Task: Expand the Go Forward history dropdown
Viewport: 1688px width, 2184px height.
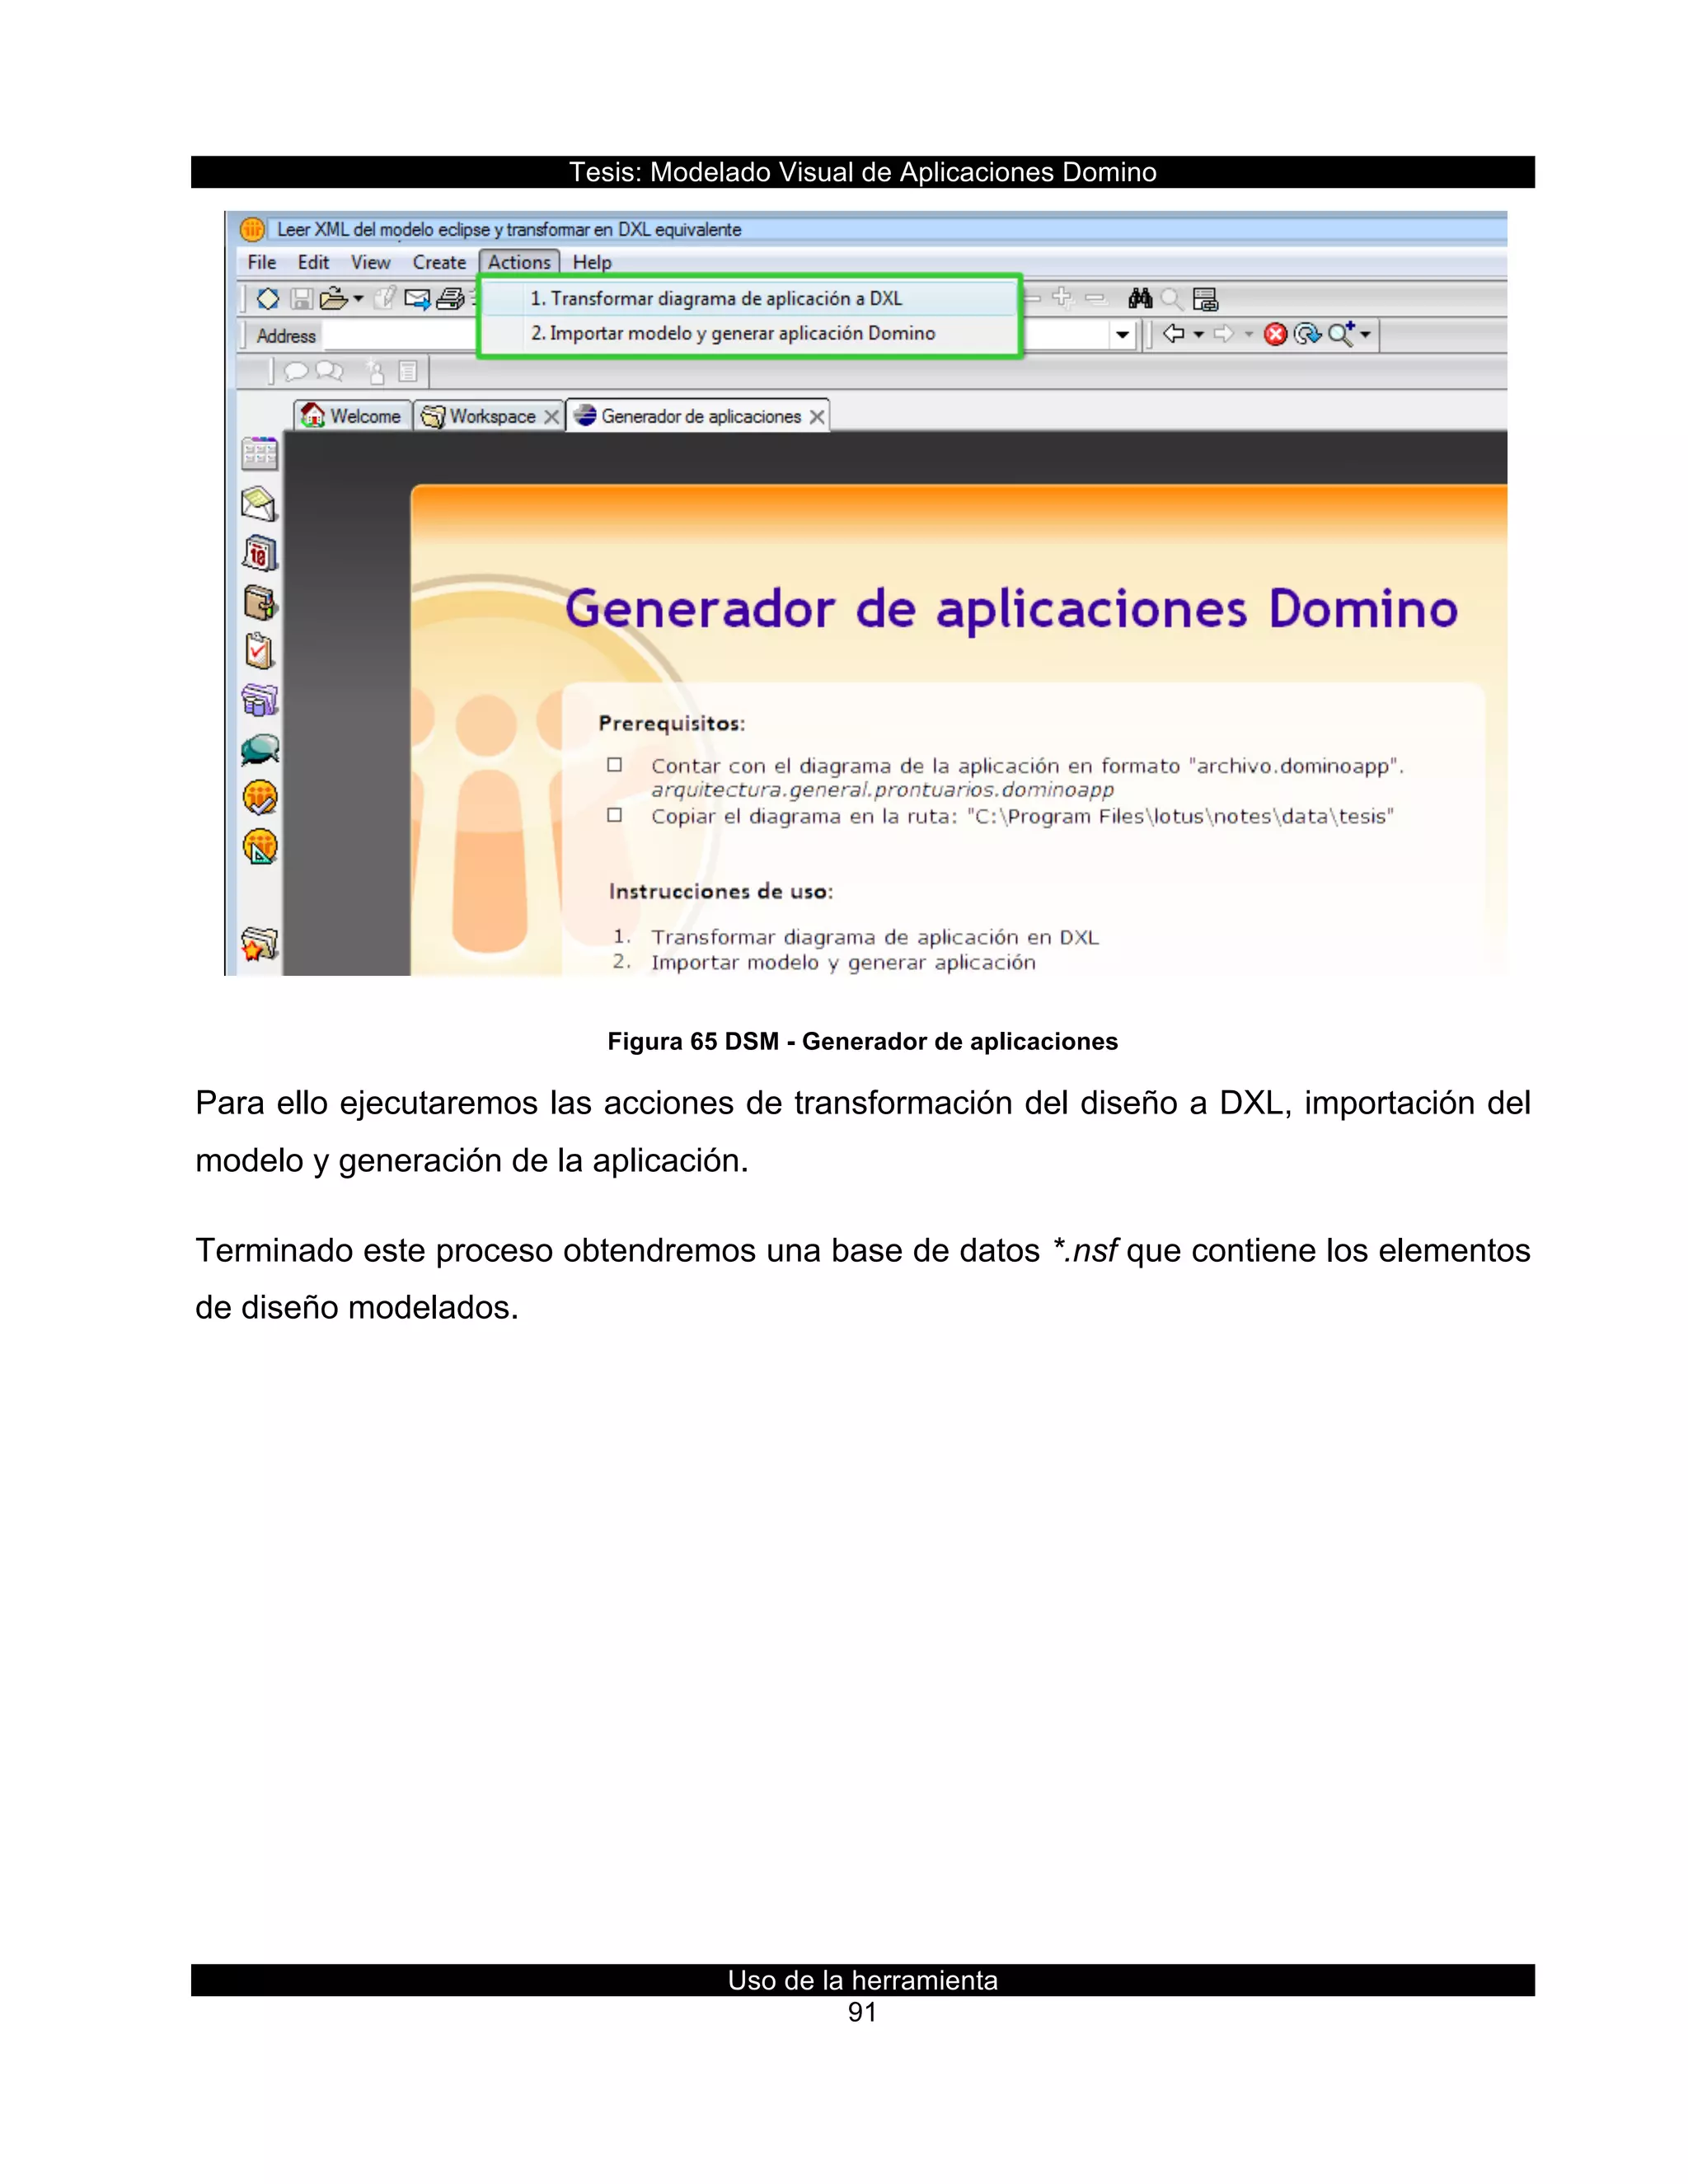Action: click(1248, 334)
